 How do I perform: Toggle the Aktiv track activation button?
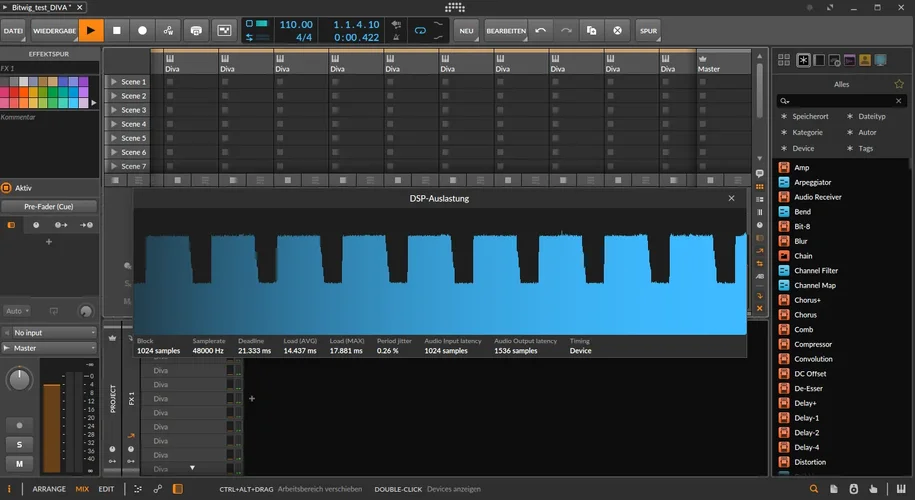coord(7,187)
